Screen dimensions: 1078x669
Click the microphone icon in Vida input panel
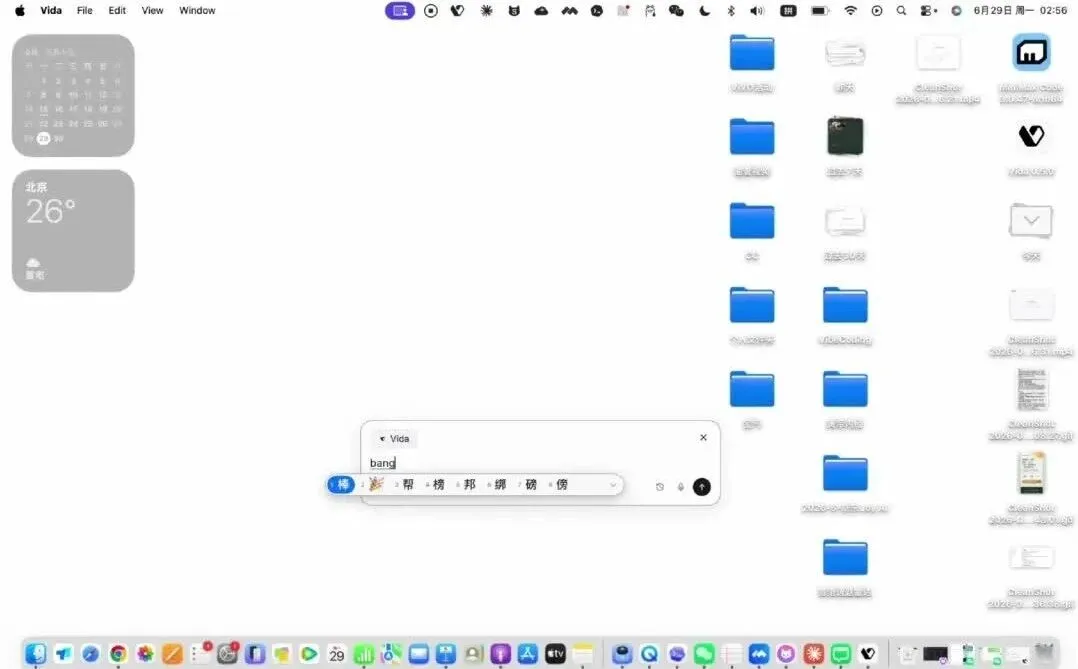click(681, 487)
